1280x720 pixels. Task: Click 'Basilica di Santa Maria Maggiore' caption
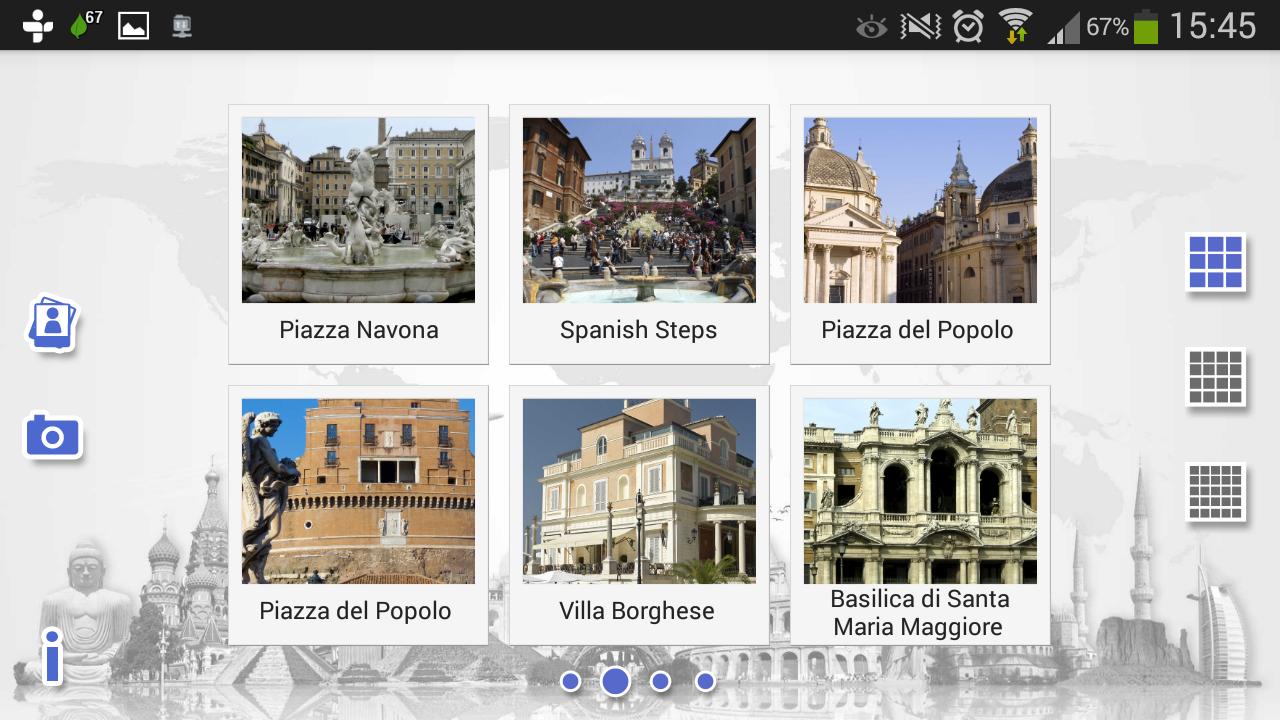point(919,613)
